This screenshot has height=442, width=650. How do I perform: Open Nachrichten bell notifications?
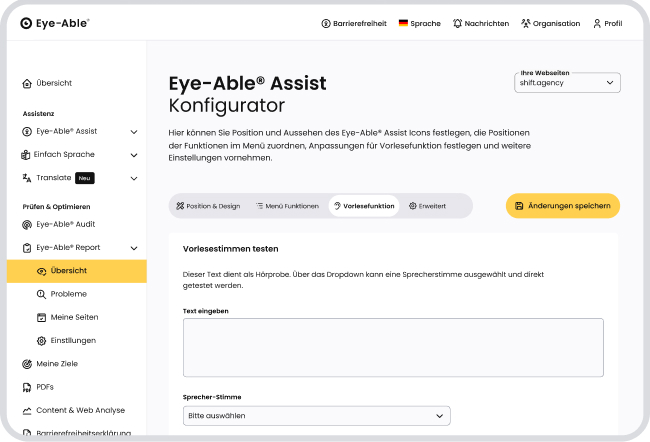457,23
